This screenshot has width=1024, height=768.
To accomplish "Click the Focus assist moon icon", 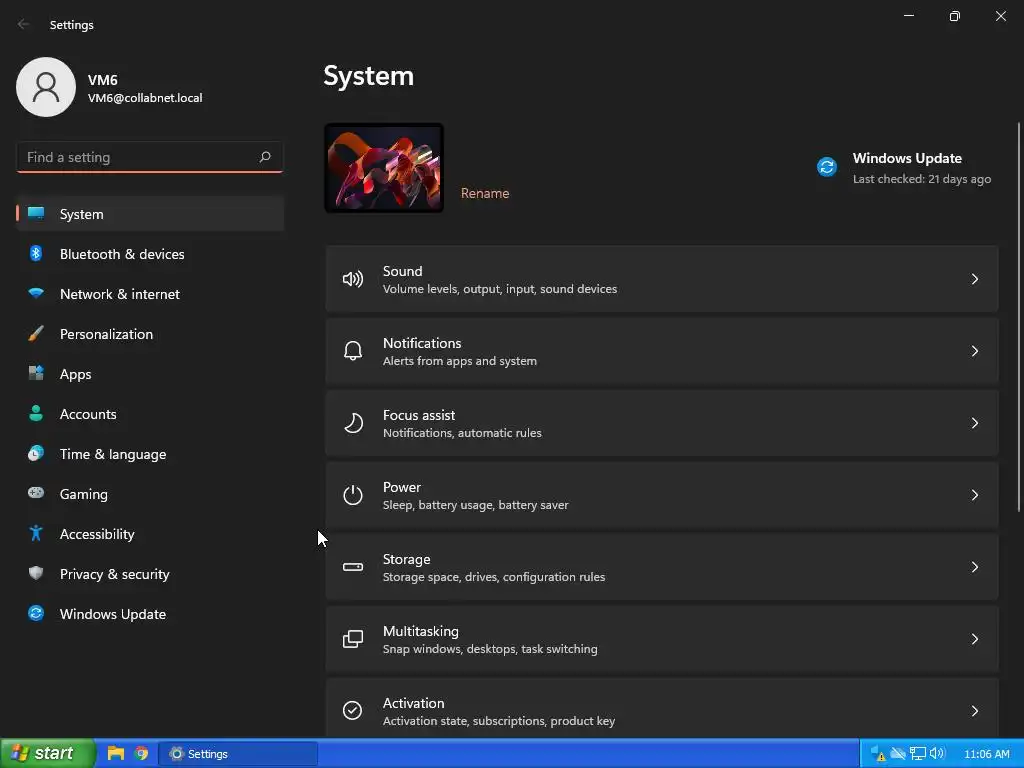I will (353, 423).
